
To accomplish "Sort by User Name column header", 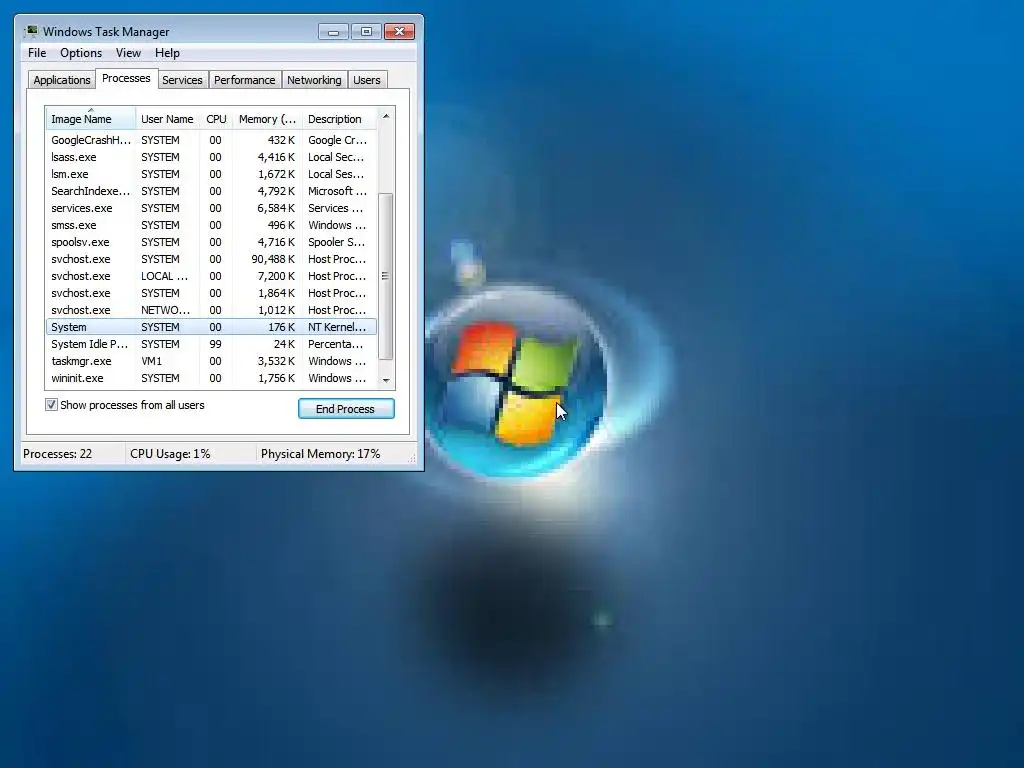I will coord(167,119).
